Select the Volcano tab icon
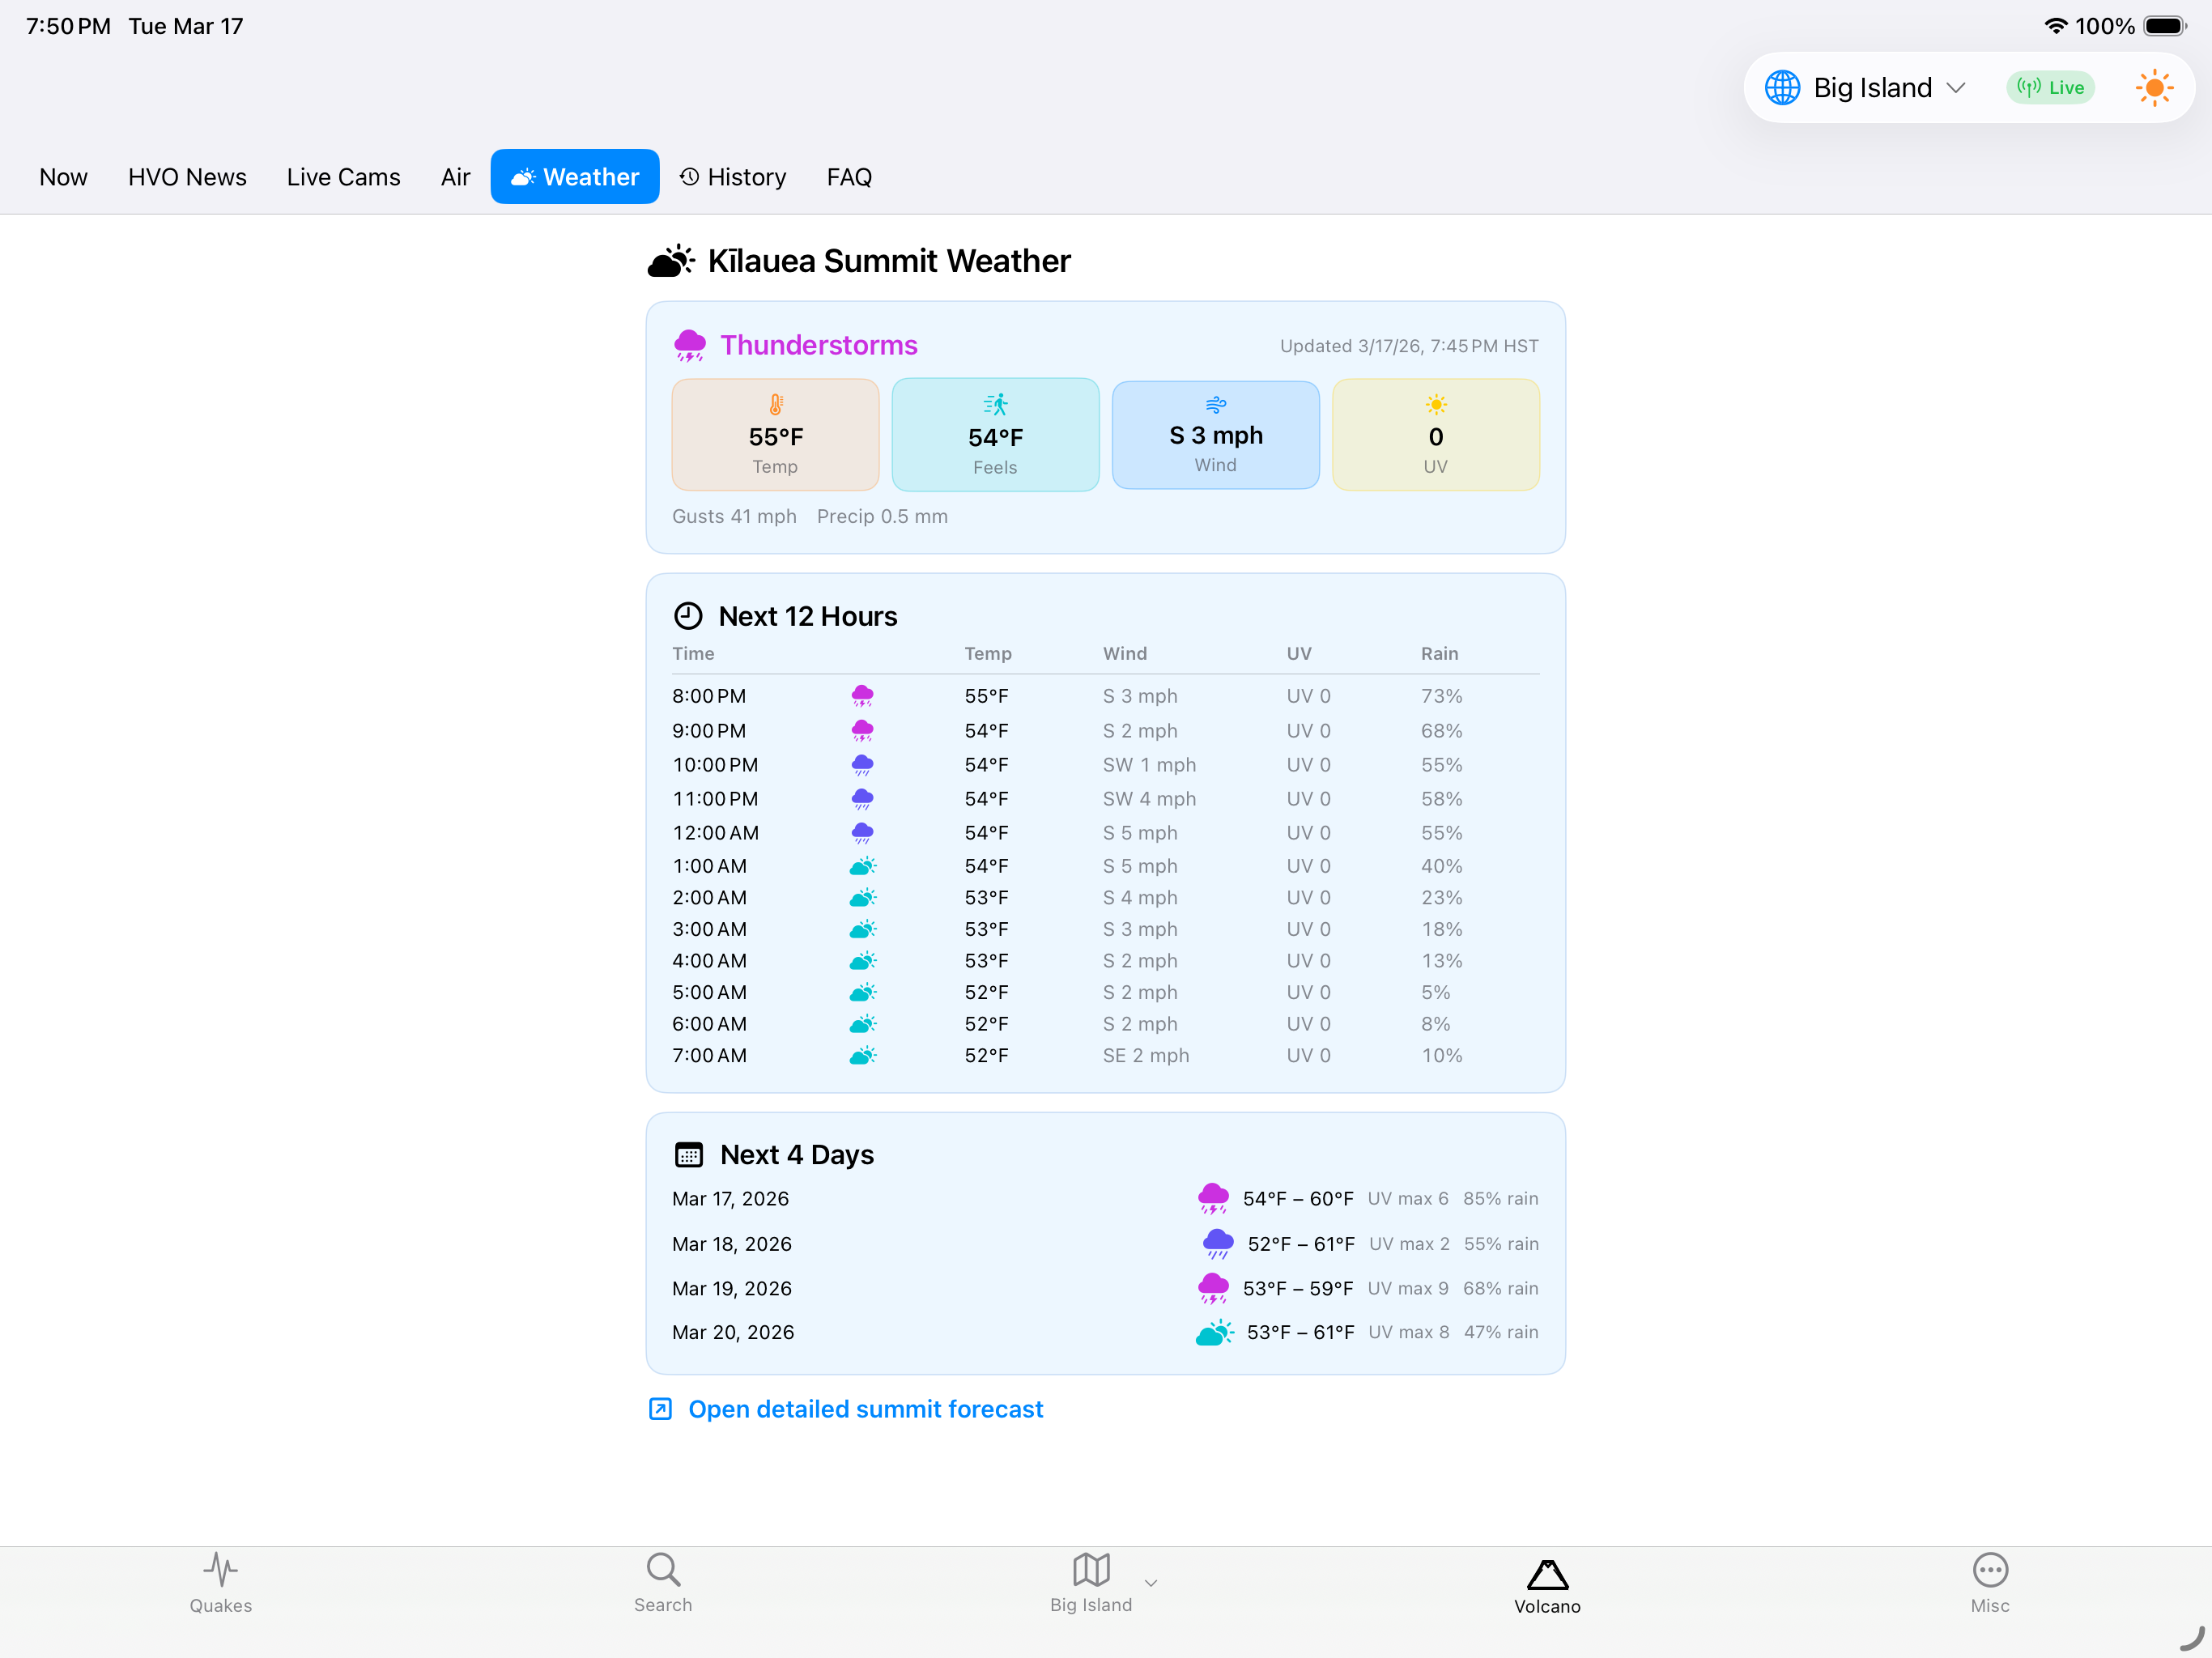The height and width of the screenshot is (1658, 2212). click(1547, 1575)
